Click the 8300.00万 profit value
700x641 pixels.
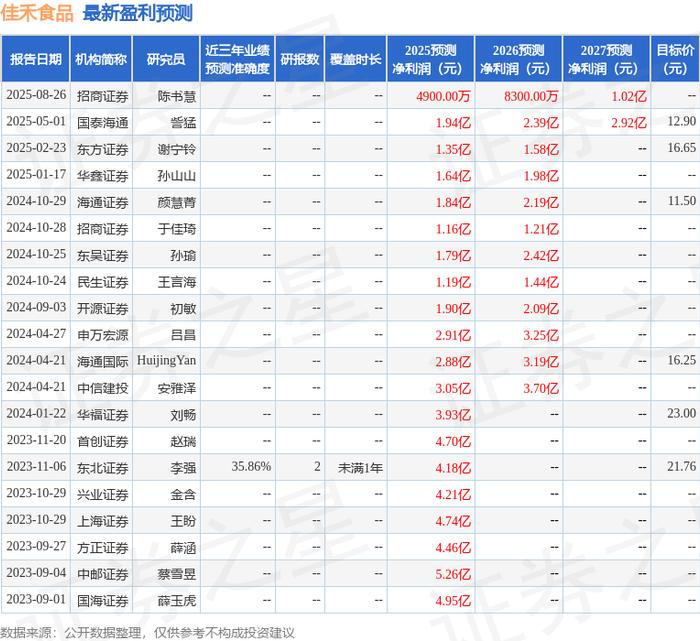coord(531,96)
